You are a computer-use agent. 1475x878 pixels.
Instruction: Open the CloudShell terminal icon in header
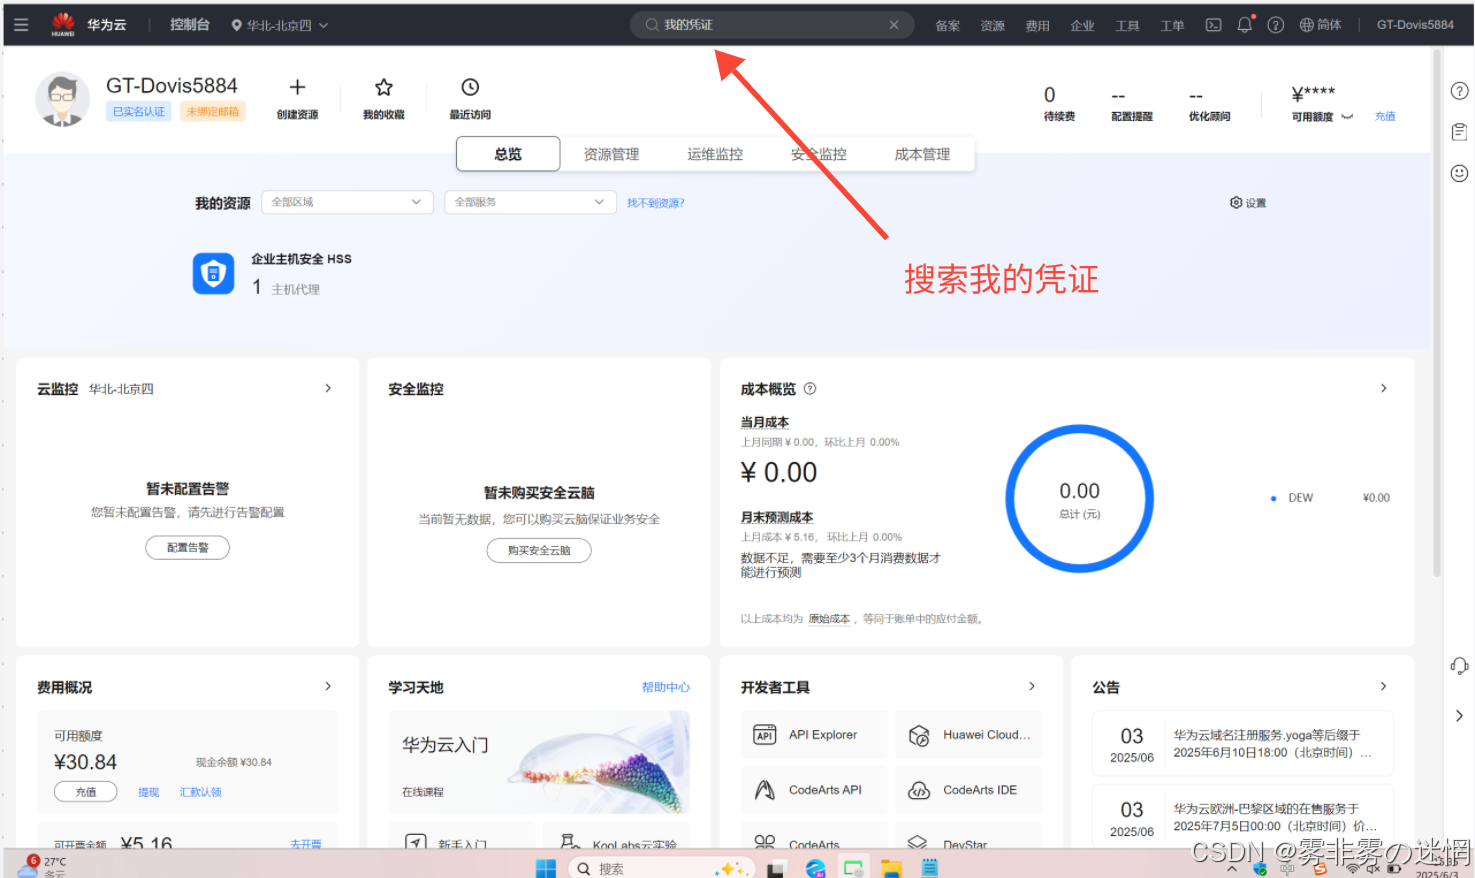[x=1213, y=25]
